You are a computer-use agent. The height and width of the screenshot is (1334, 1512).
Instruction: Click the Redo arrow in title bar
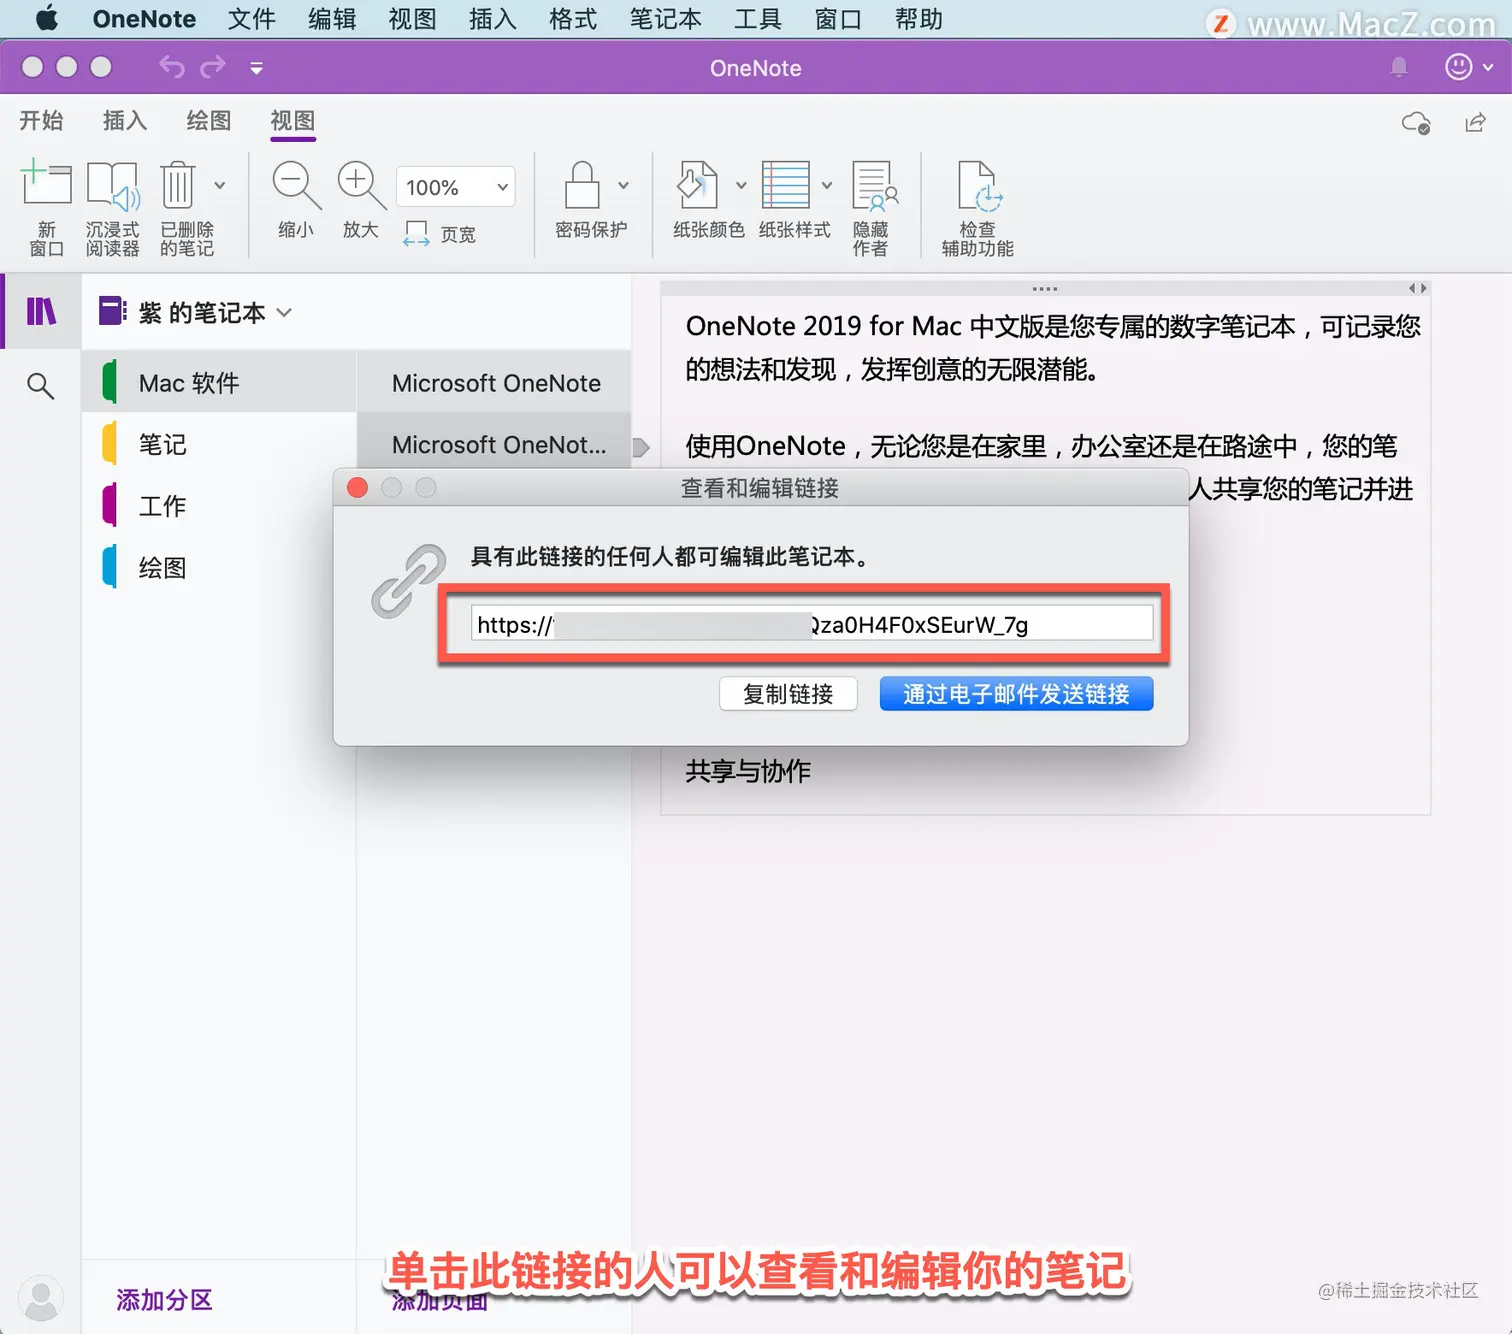213,67
